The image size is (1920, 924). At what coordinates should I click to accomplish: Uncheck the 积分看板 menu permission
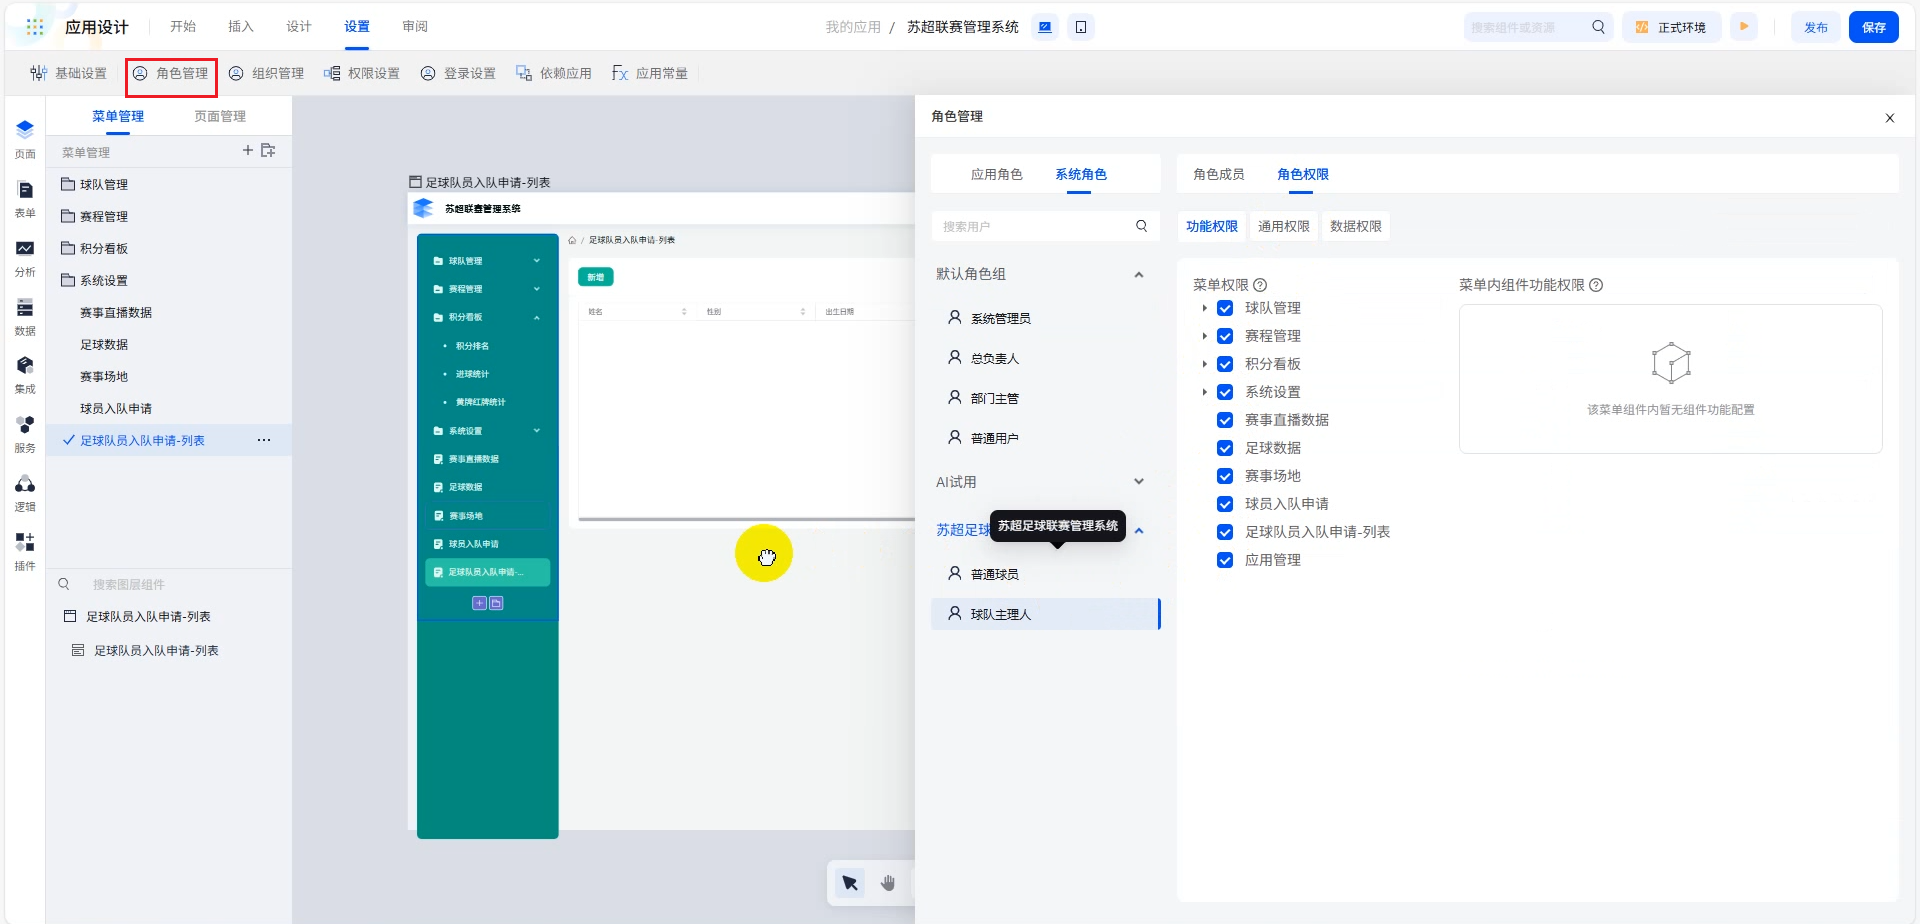[1225, 364]
